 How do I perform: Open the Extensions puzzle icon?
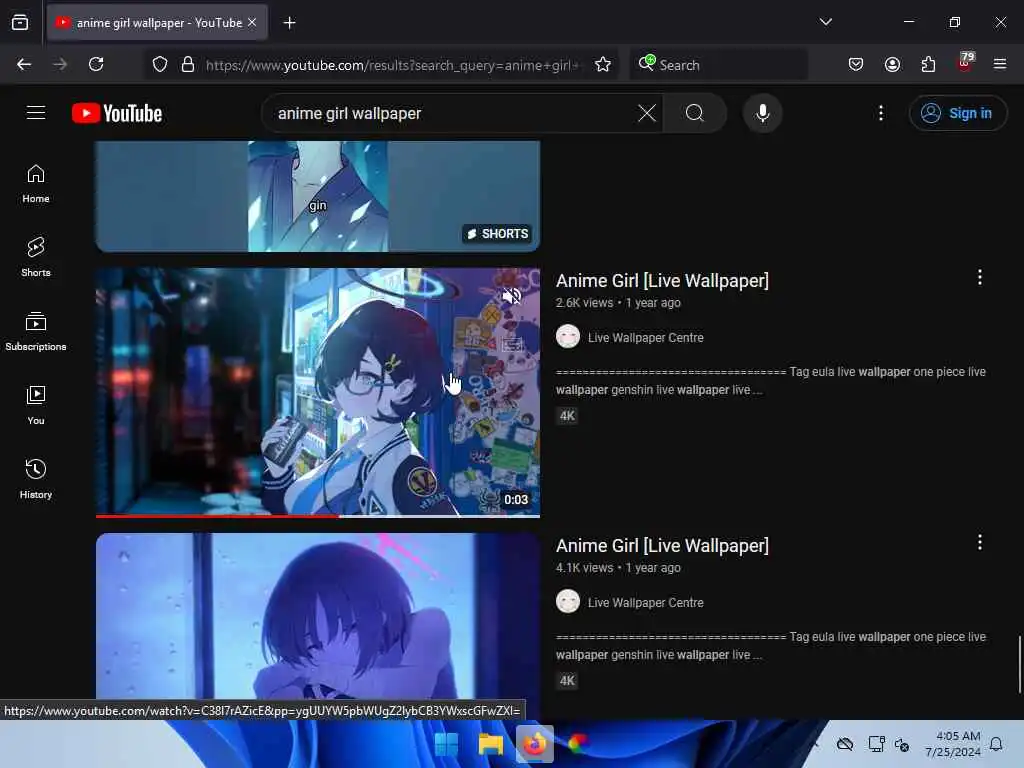928,64
